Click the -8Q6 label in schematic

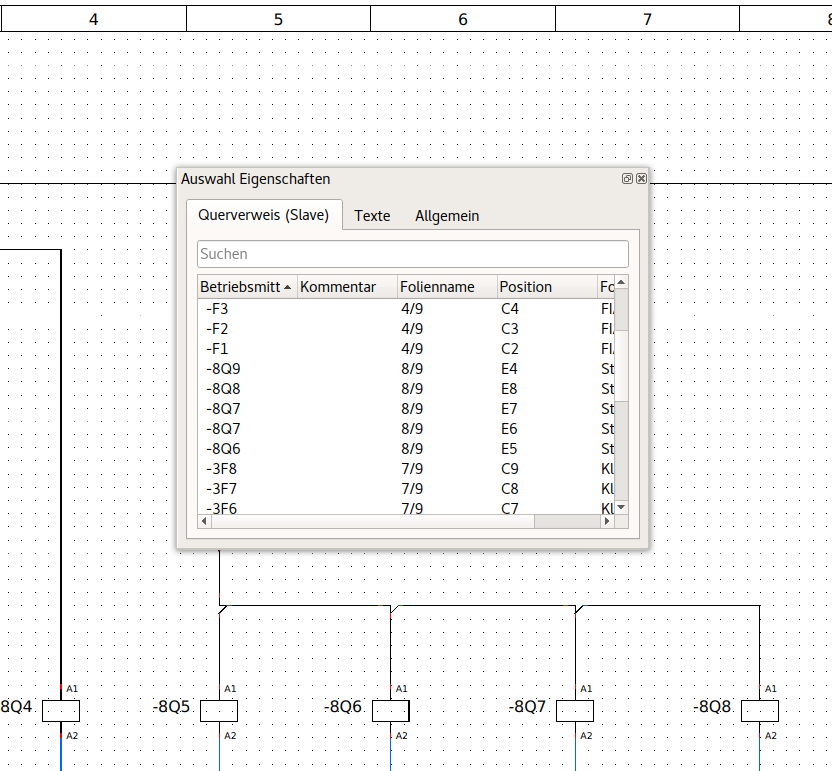click(x=343, y=707)
